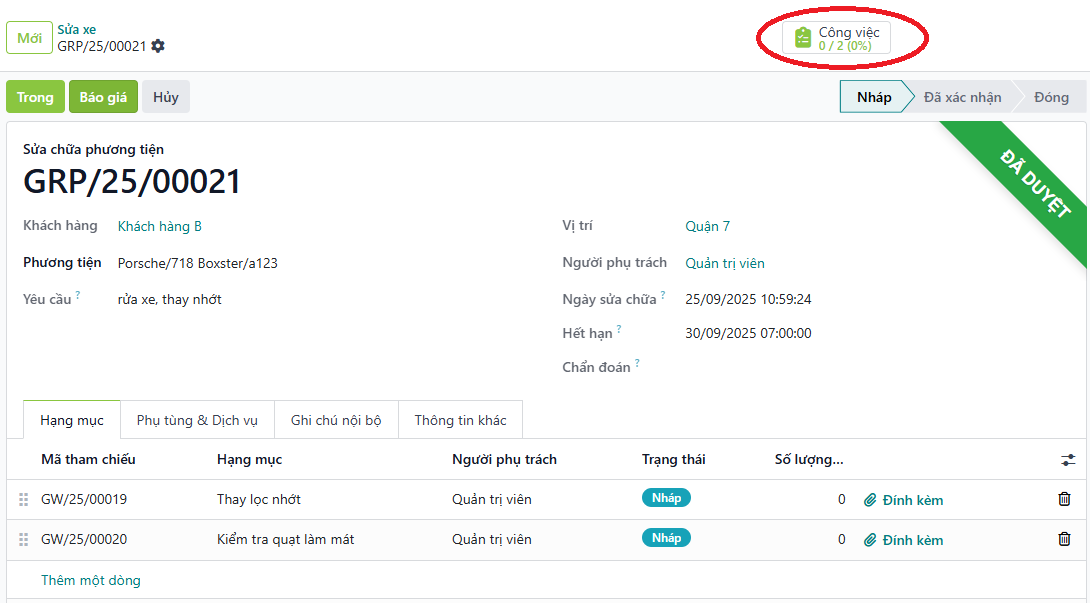Open the Ghi chú nội bộ tab
1090x603 pixels.
[336, 420]
